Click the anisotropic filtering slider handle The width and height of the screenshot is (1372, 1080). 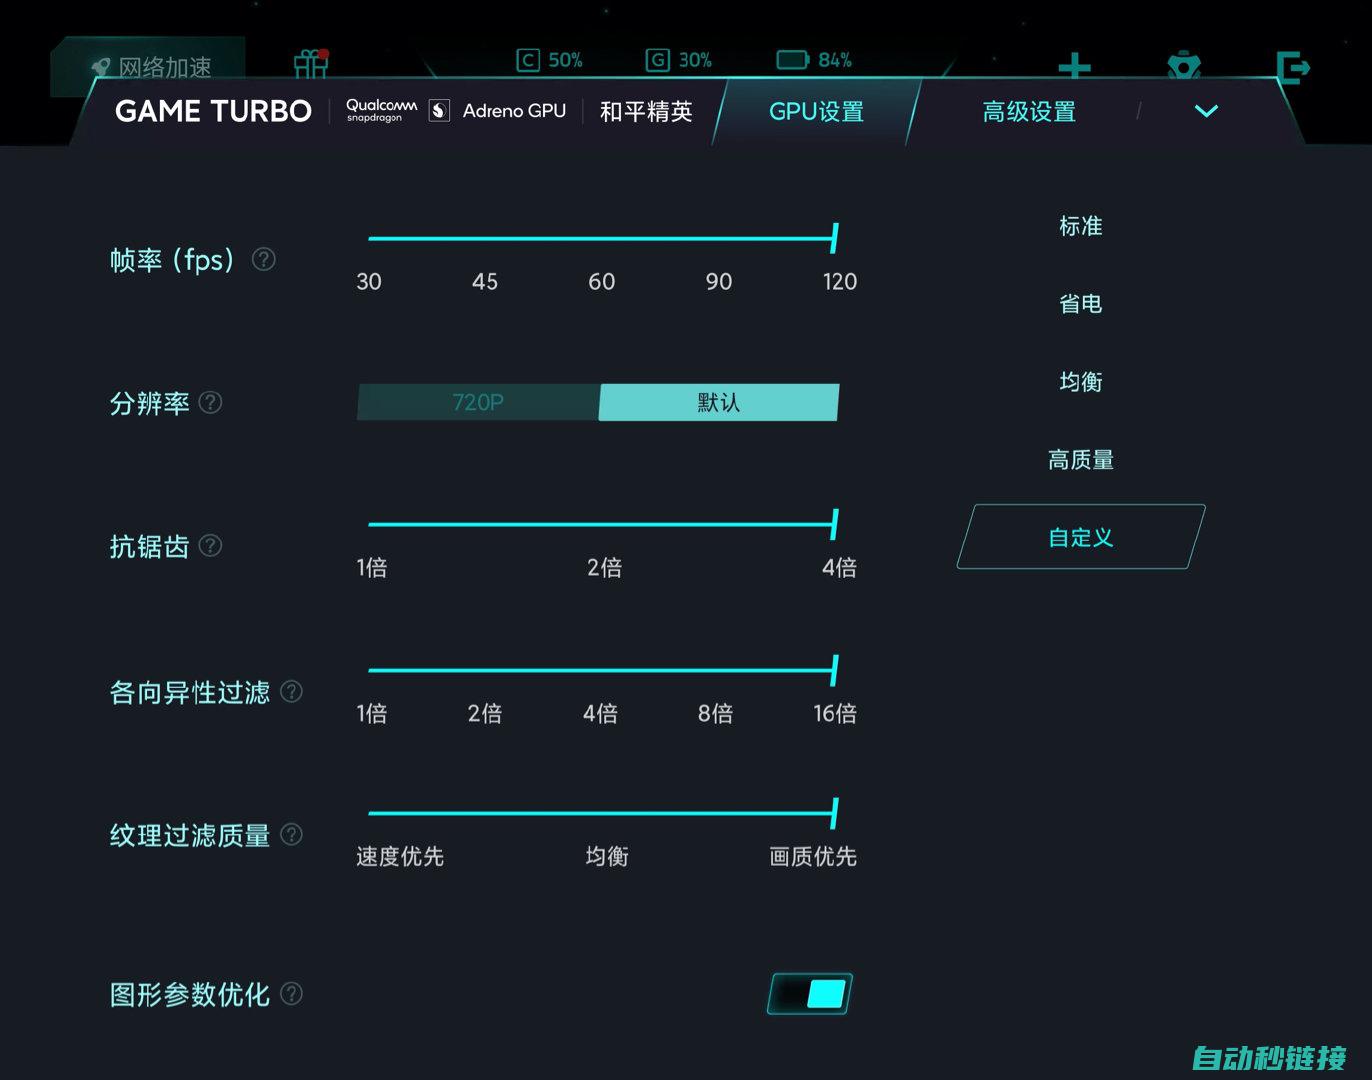tap(834, 670)
